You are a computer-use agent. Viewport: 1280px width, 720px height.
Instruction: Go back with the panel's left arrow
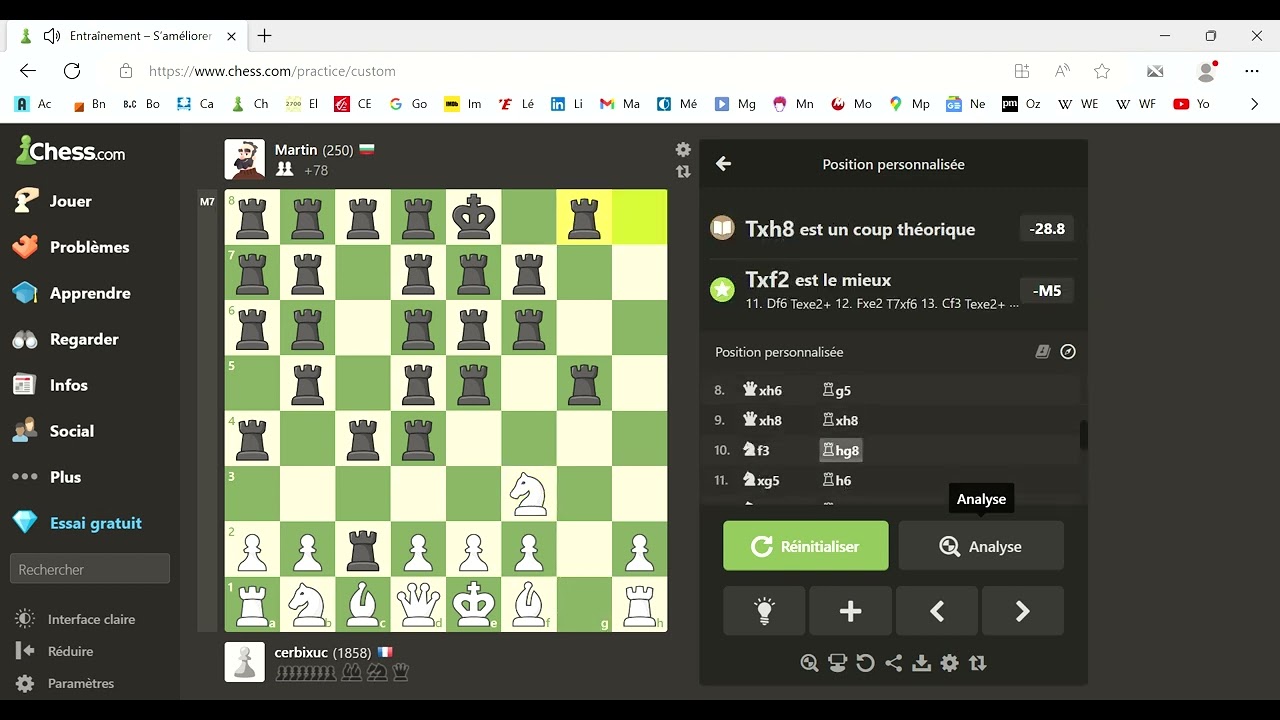tap(724, 164)
